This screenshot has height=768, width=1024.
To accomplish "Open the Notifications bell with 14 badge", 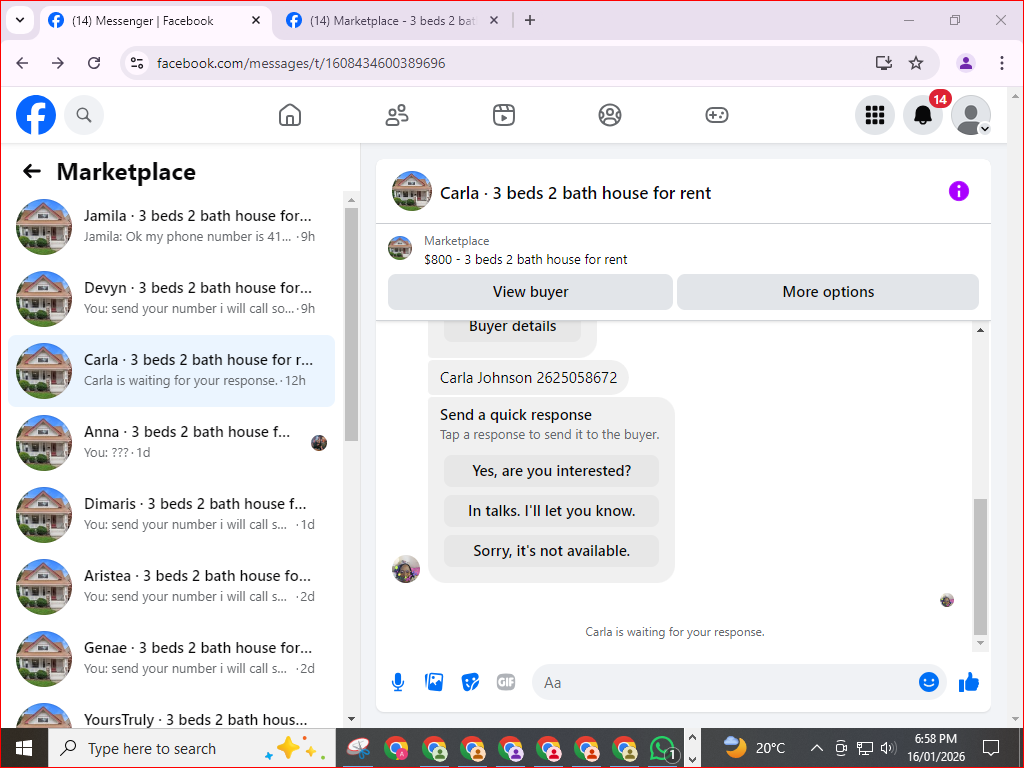I will 923,115.
